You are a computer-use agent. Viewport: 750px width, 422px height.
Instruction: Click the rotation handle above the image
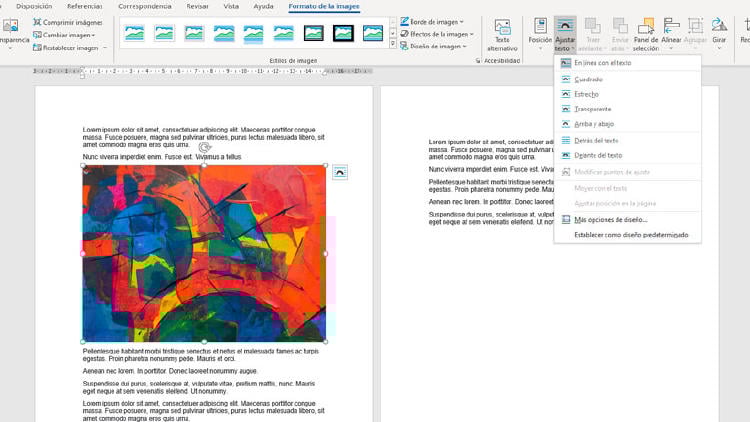[204, 148]
